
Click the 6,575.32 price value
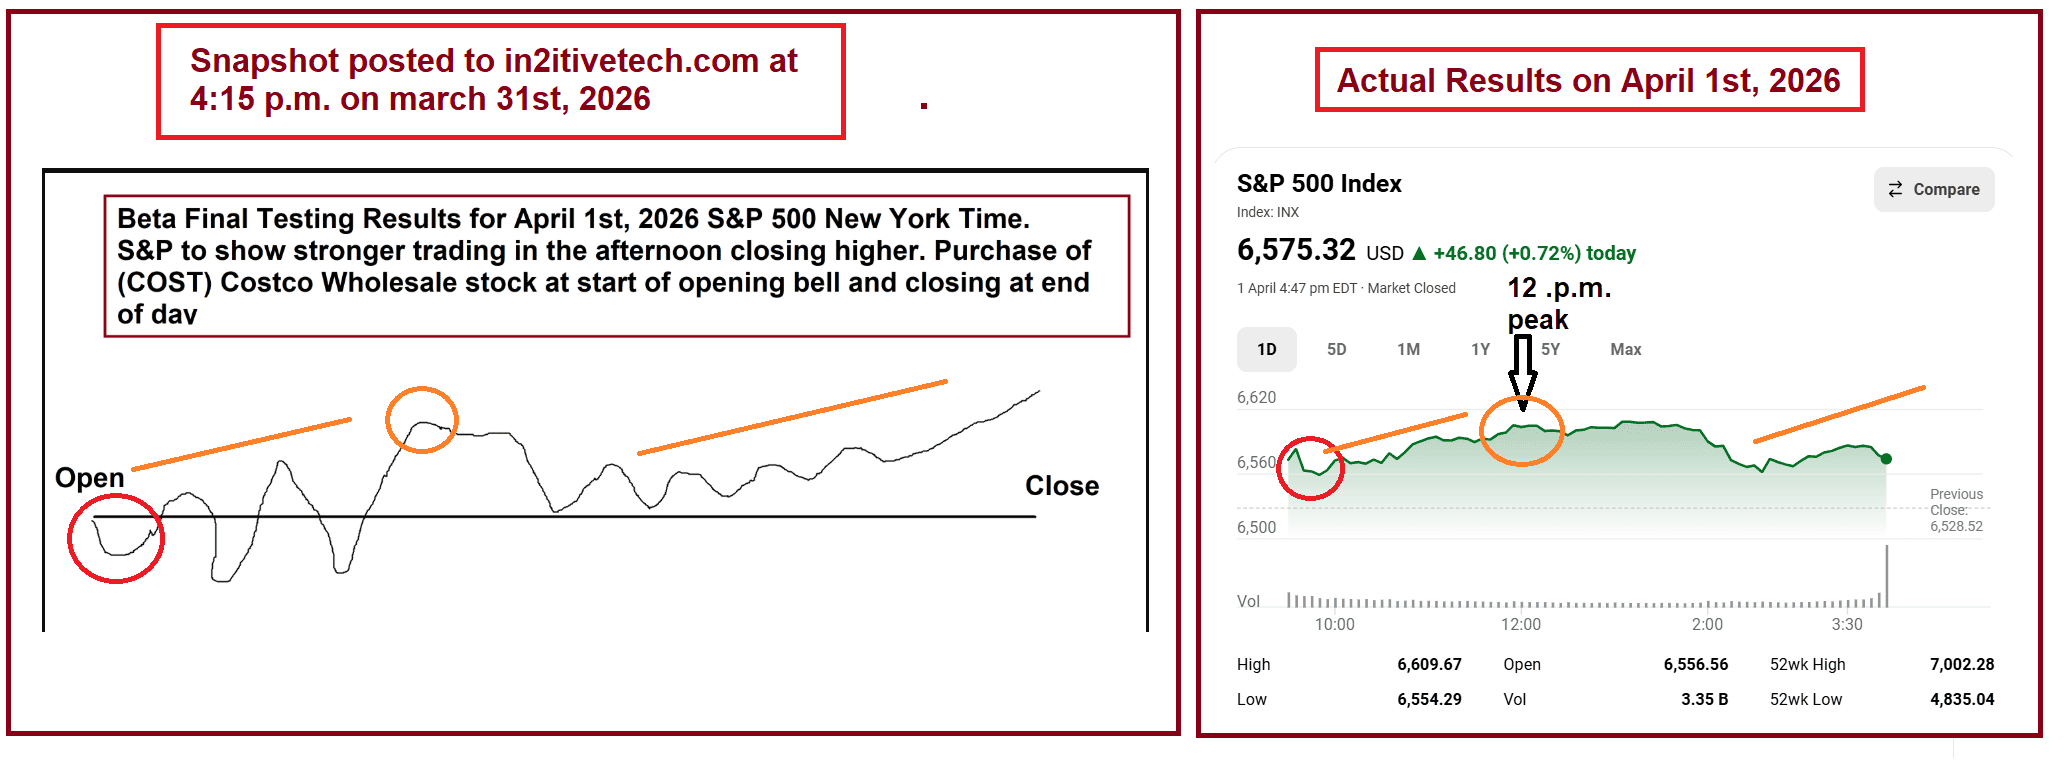(x=1296, y=249)
